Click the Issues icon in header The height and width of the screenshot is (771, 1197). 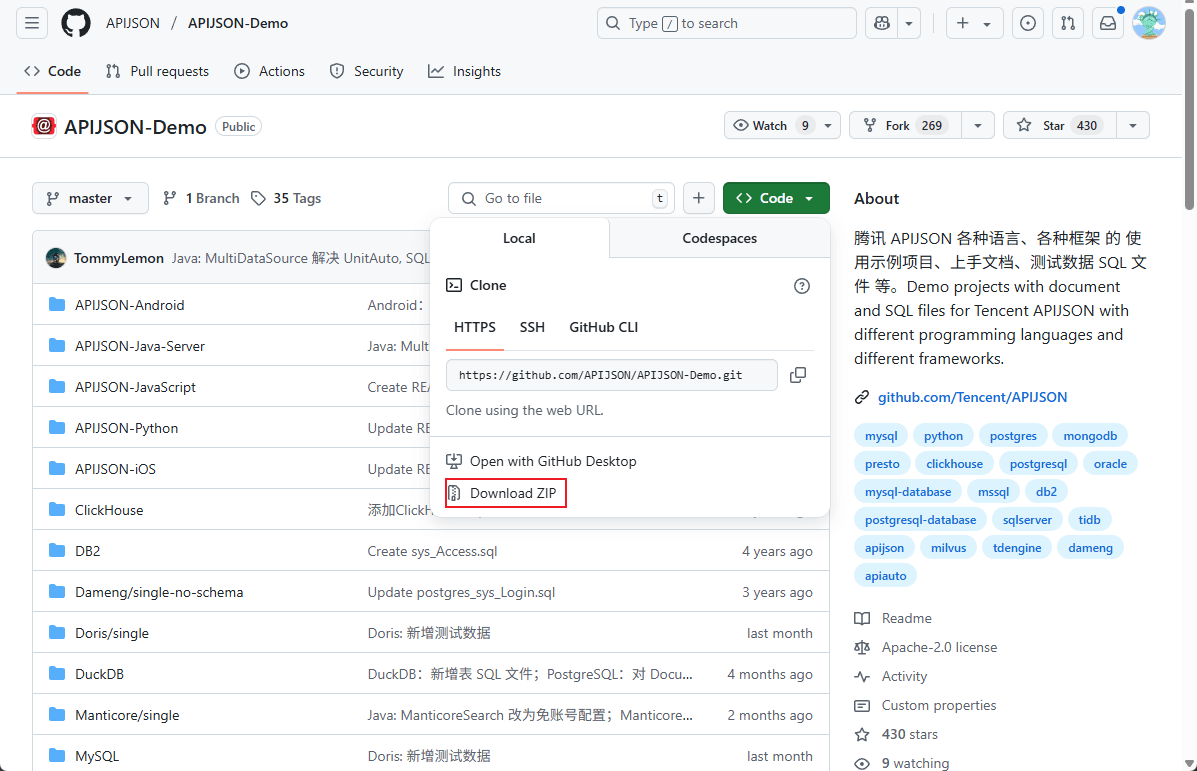(x=1028, y=23)
